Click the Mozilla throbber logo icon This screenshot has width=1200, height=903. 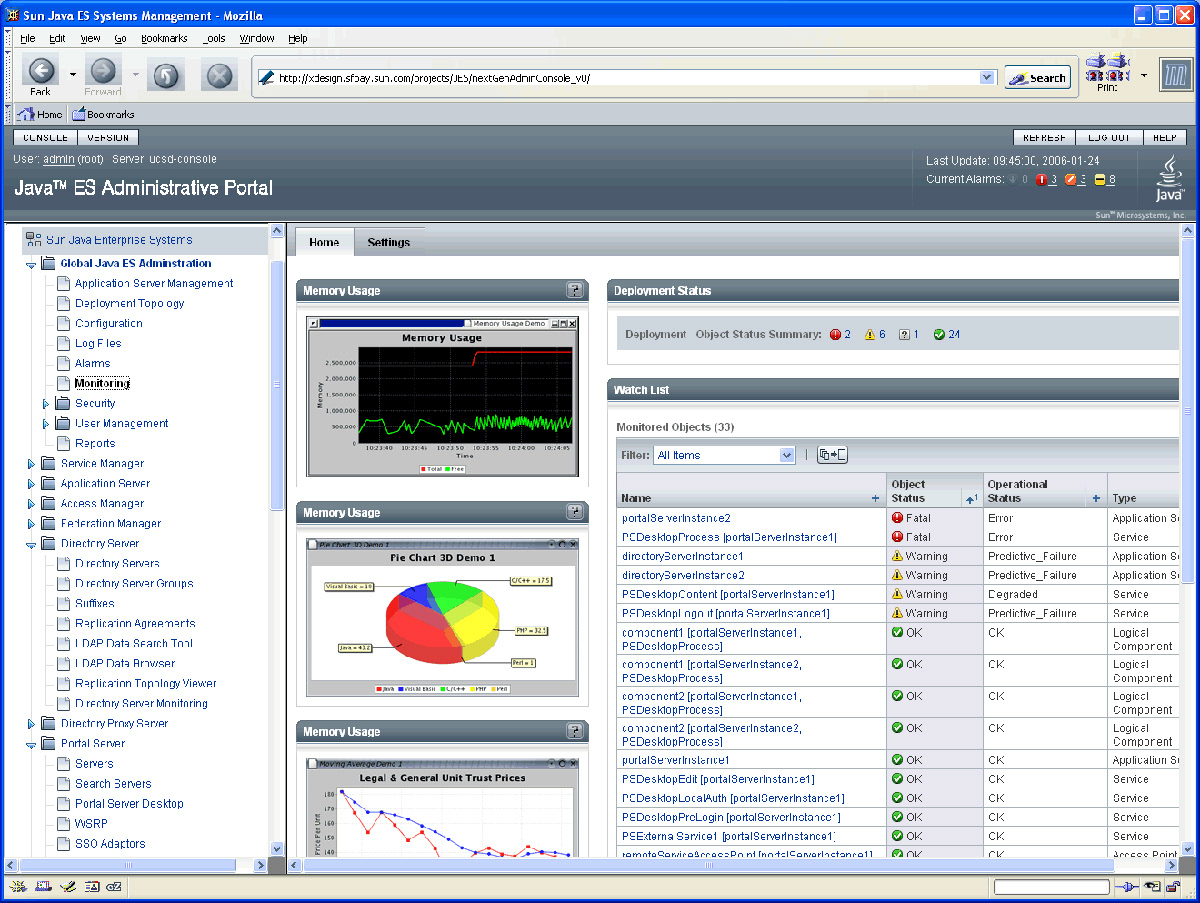coord(1176,75)
